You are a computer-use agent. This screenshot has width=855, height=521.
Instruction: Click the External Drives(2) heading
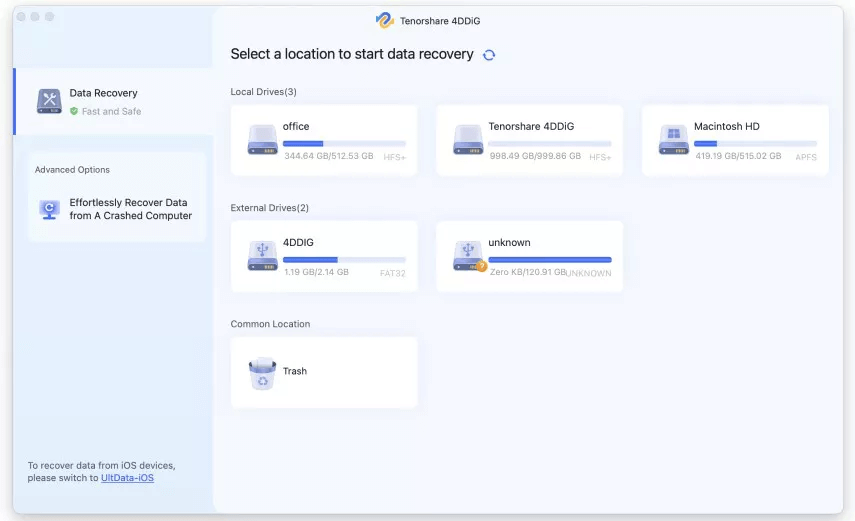[x=269, y=208]
